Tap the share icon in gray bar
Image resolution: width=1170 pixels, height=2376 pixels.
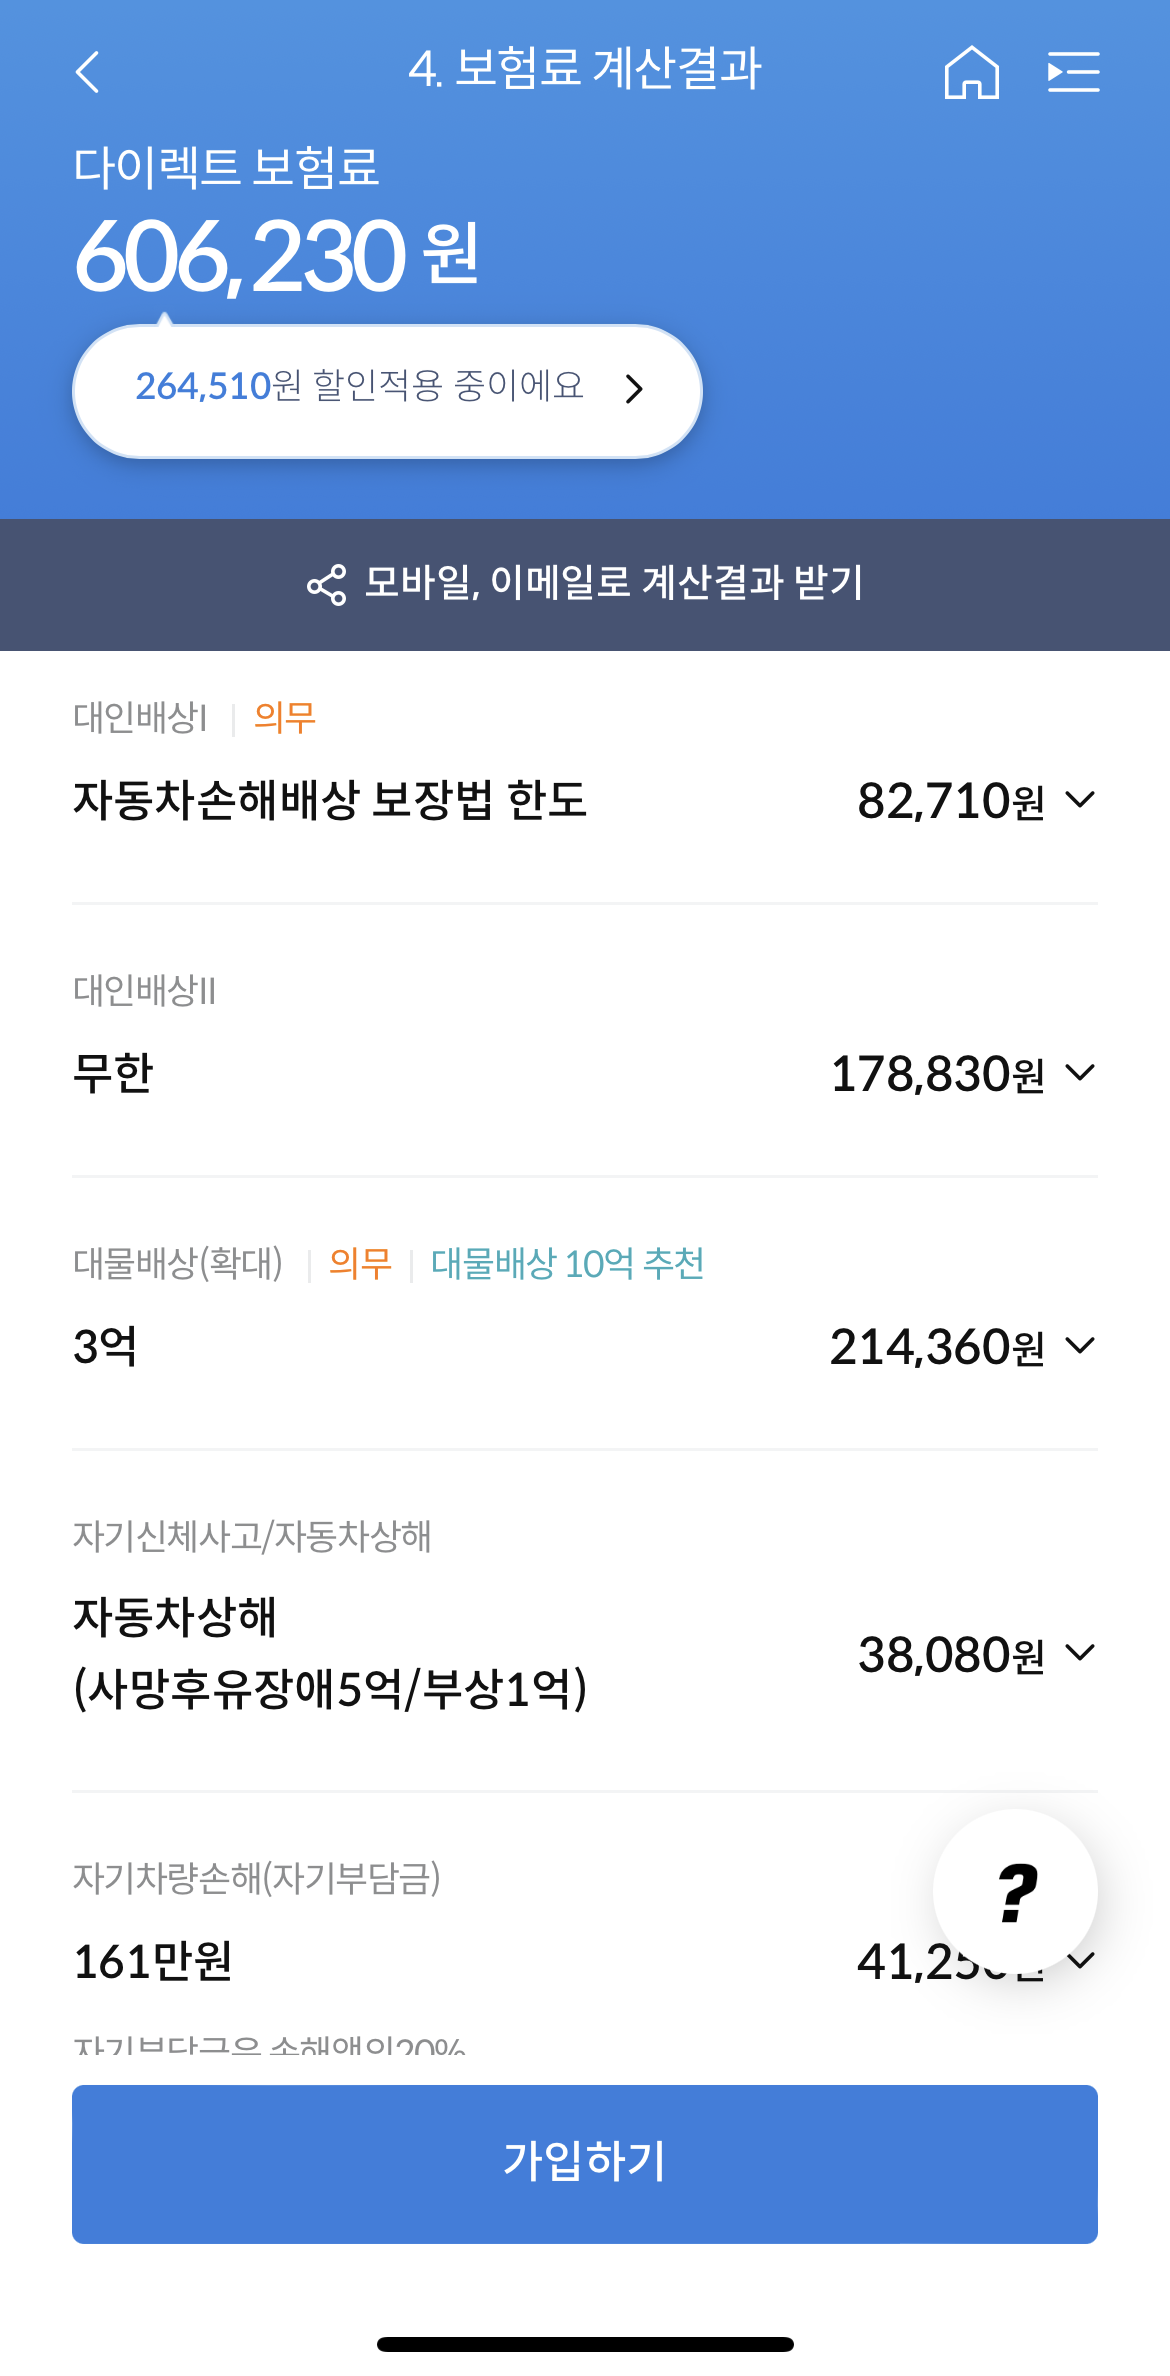[x=326, y=585]
